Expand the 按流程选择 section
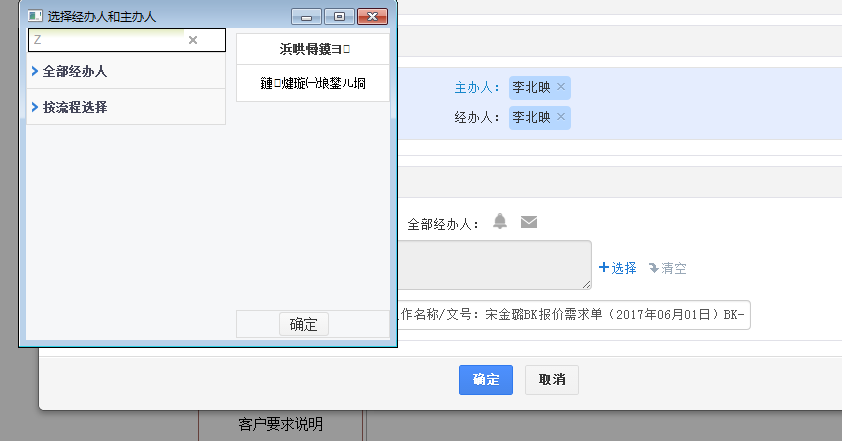The image size is (842, 441). coord(75,107)
